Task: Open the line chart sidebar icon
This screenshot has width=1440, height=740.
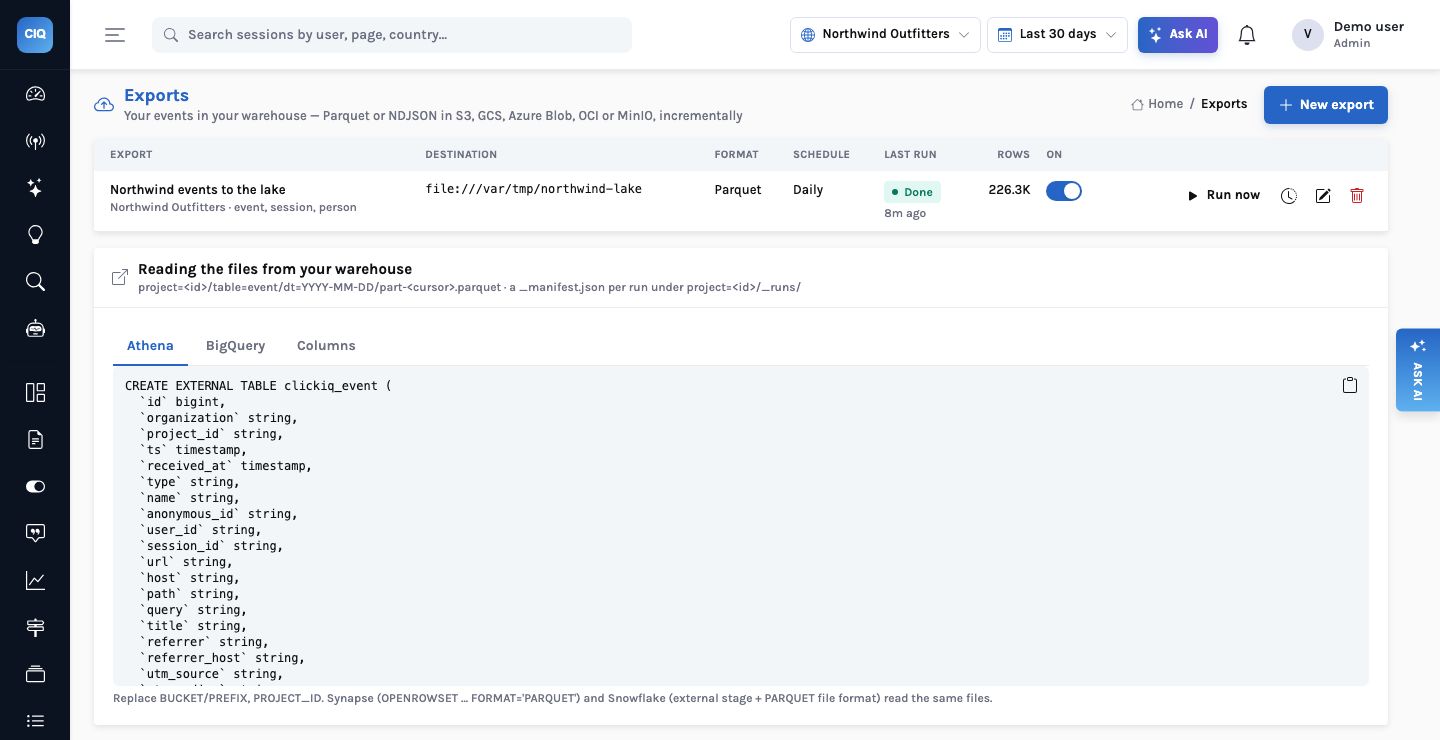Action: click(35, 580)
